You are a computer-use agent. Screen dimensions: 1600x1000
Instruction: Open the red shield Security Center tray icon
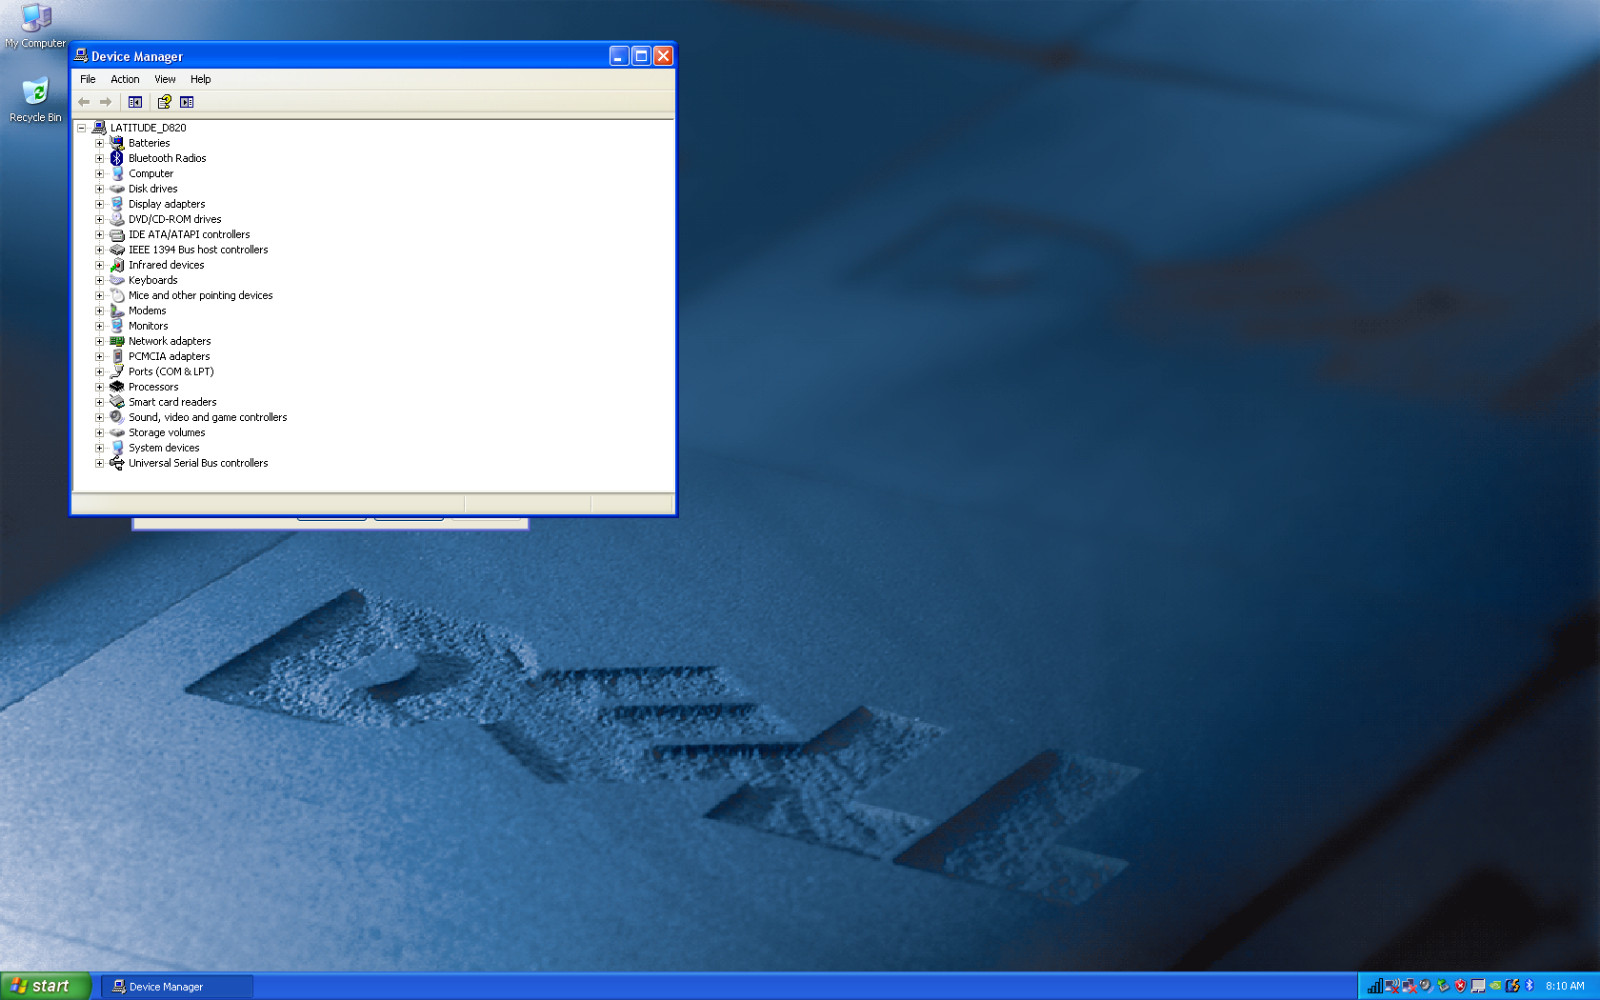[1460, 986]
